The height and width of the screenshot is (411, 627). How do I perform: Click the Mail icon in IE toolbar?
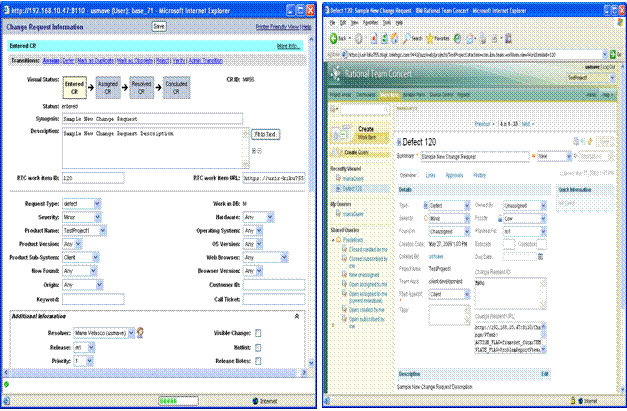470,38
